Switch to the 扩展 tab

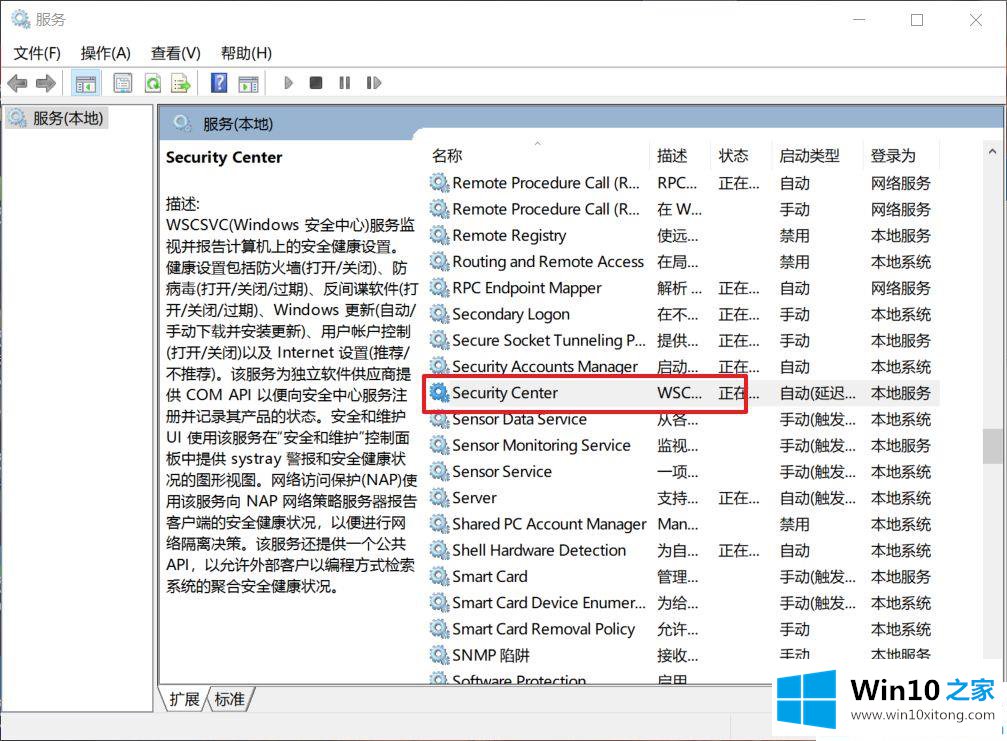184,699
